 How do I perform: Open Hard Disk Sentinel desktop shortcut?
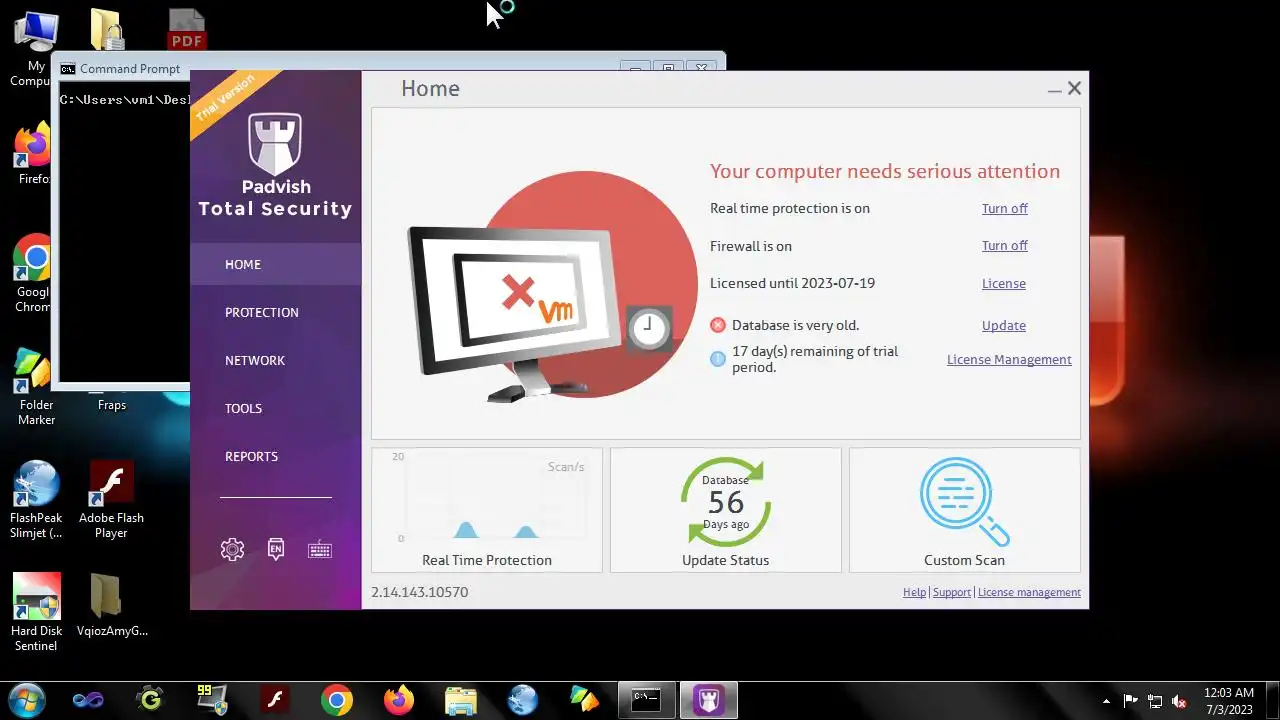36,612
